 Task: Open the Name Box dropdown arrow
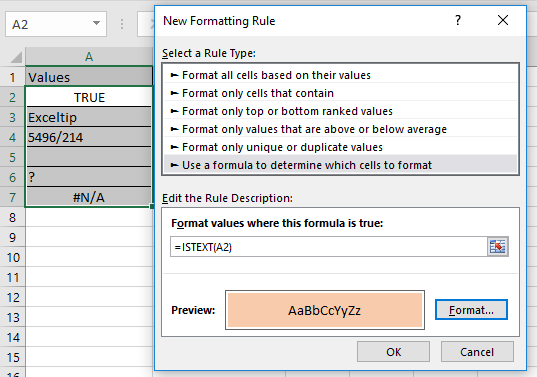[96, 23]
